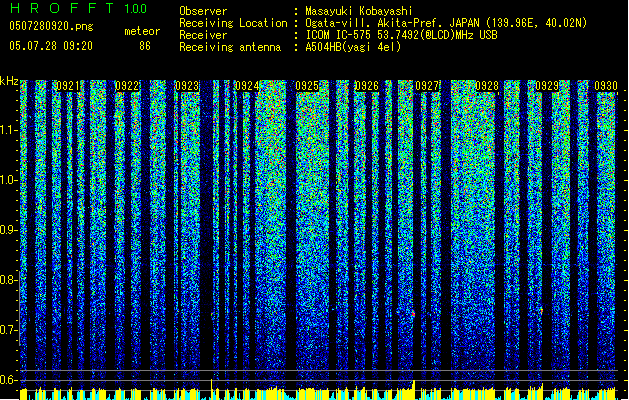
Task: Click the 0.7 kHz axis label
Action: click(9, 330)
